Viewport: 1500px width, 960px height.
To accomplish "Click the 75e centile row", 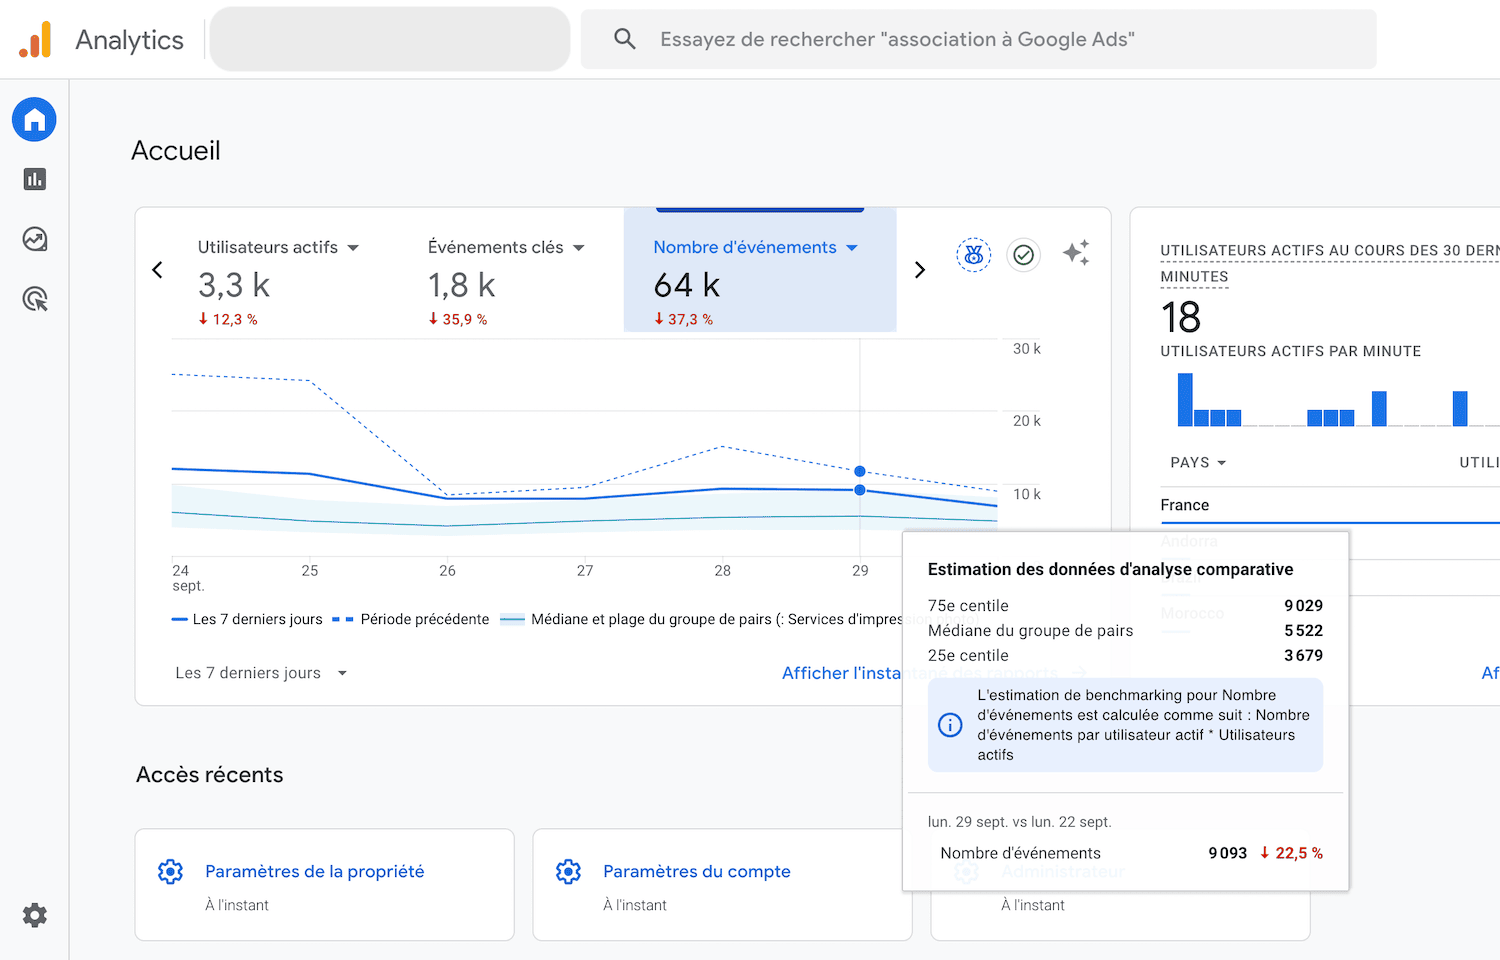I will coord(1125,605).
